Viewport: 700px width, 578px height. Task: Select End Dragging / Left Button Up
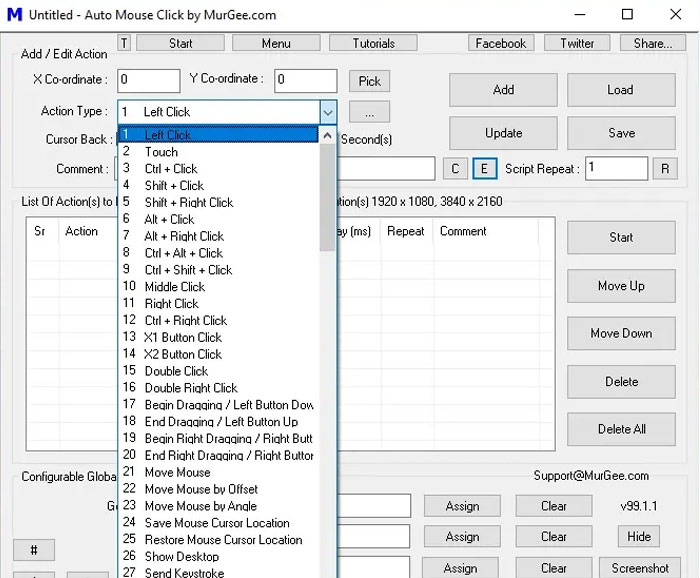pyautogui.click(x=218, y=422)
